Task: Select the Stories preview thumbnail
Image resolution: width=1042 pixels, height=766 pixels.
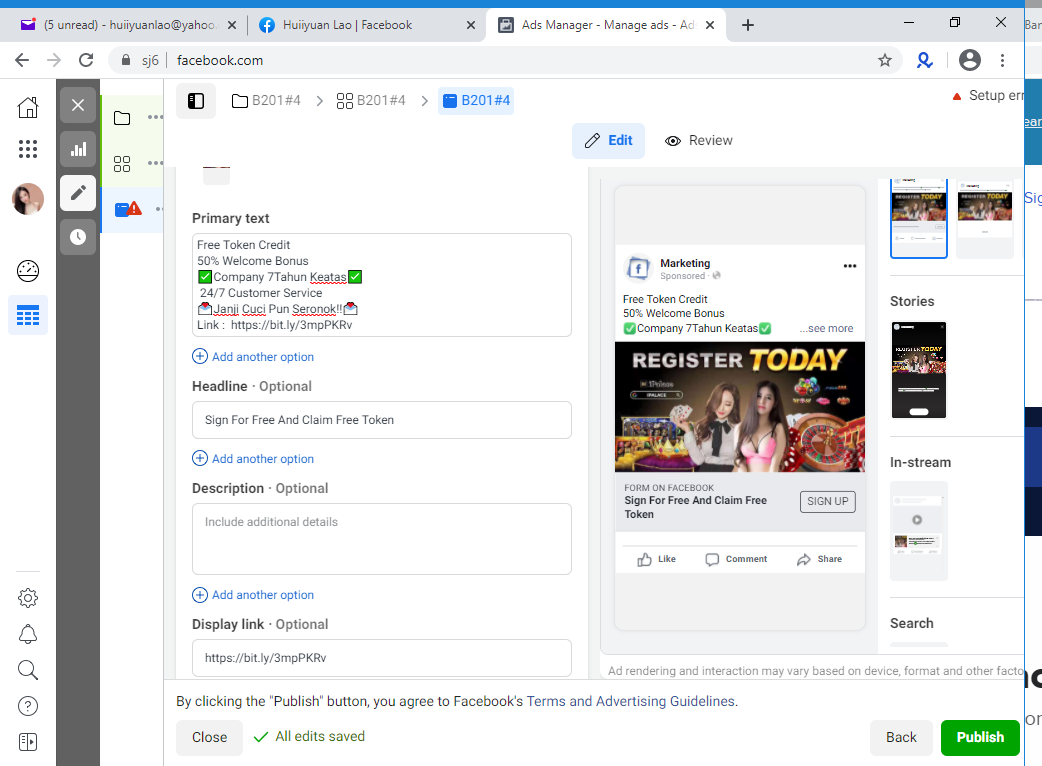Action: [918, 370]
